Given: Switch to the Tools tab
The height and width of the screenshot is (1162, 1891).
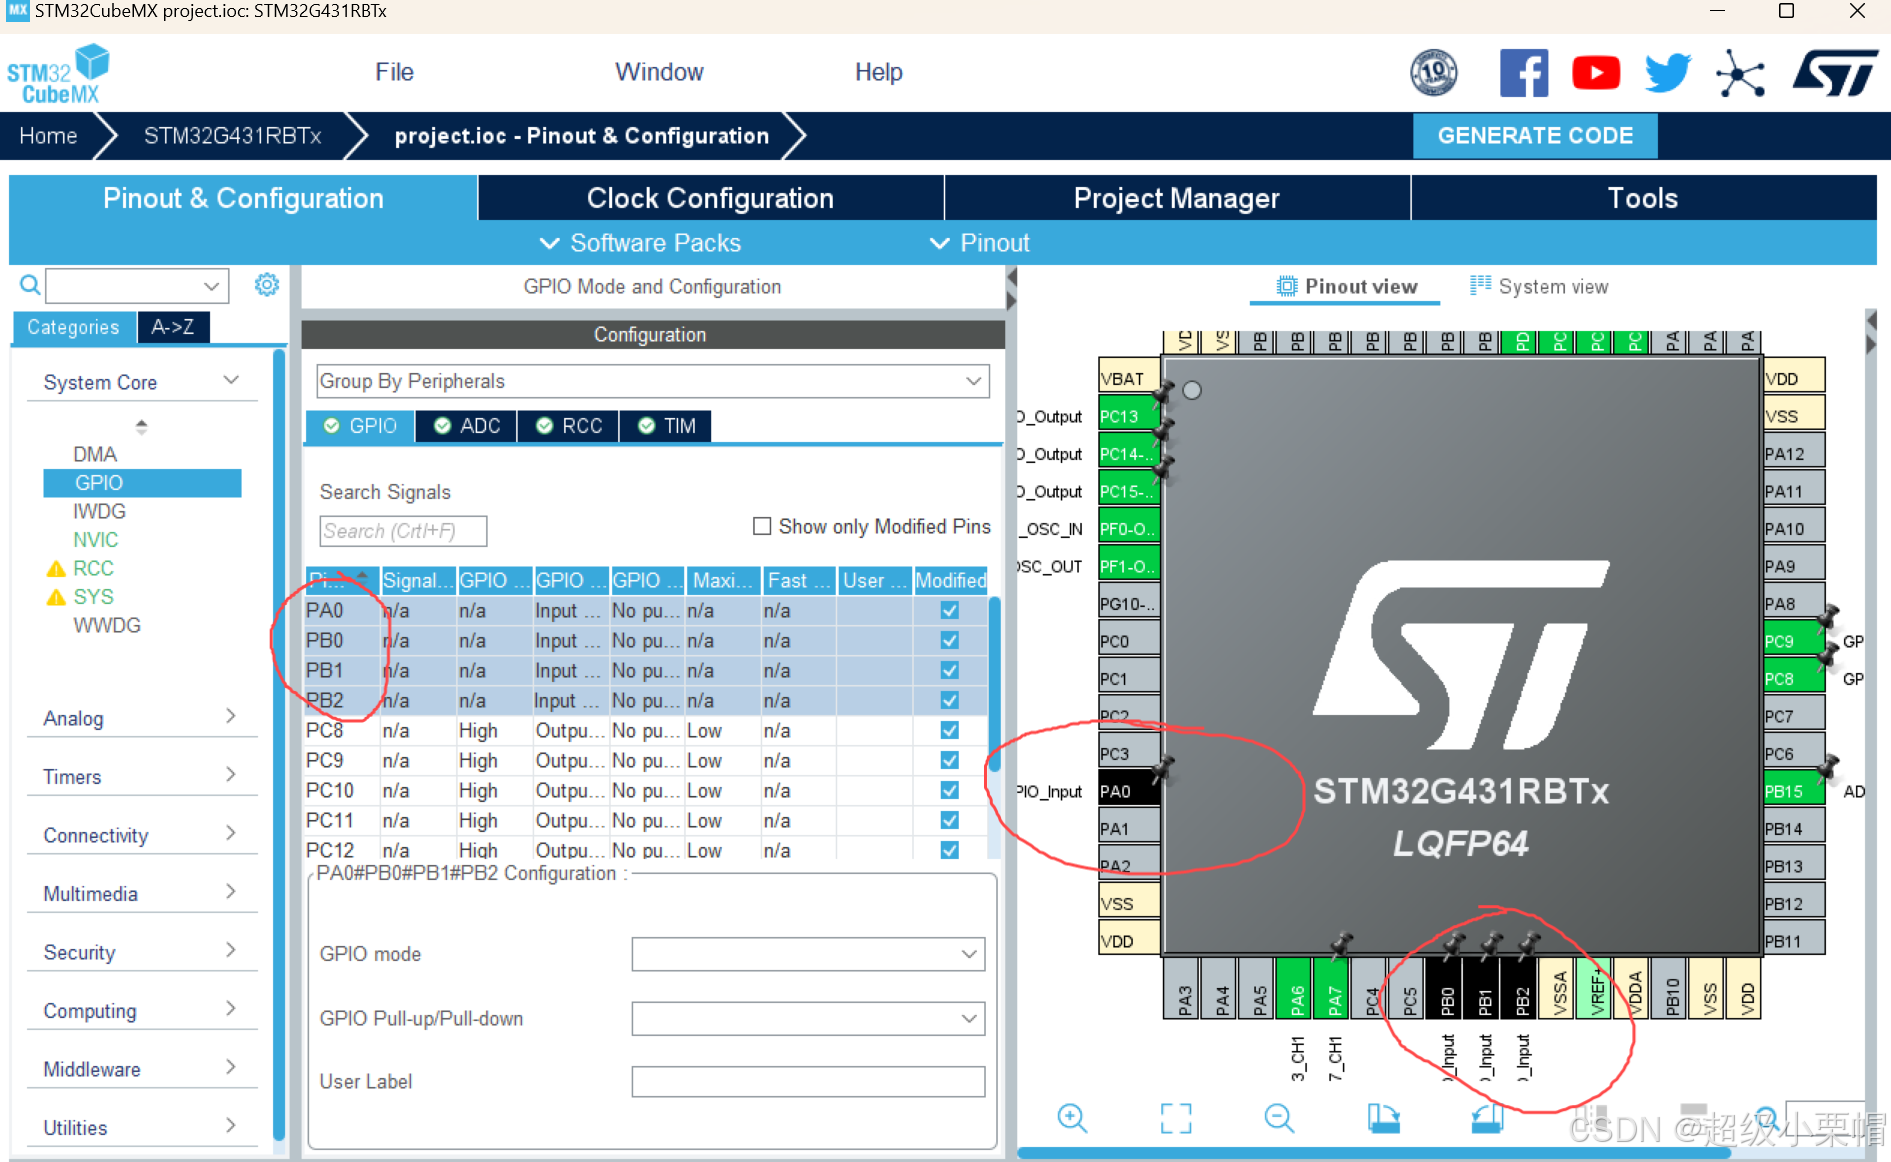Looking at the screenshot, I should tap(1643, 198).
